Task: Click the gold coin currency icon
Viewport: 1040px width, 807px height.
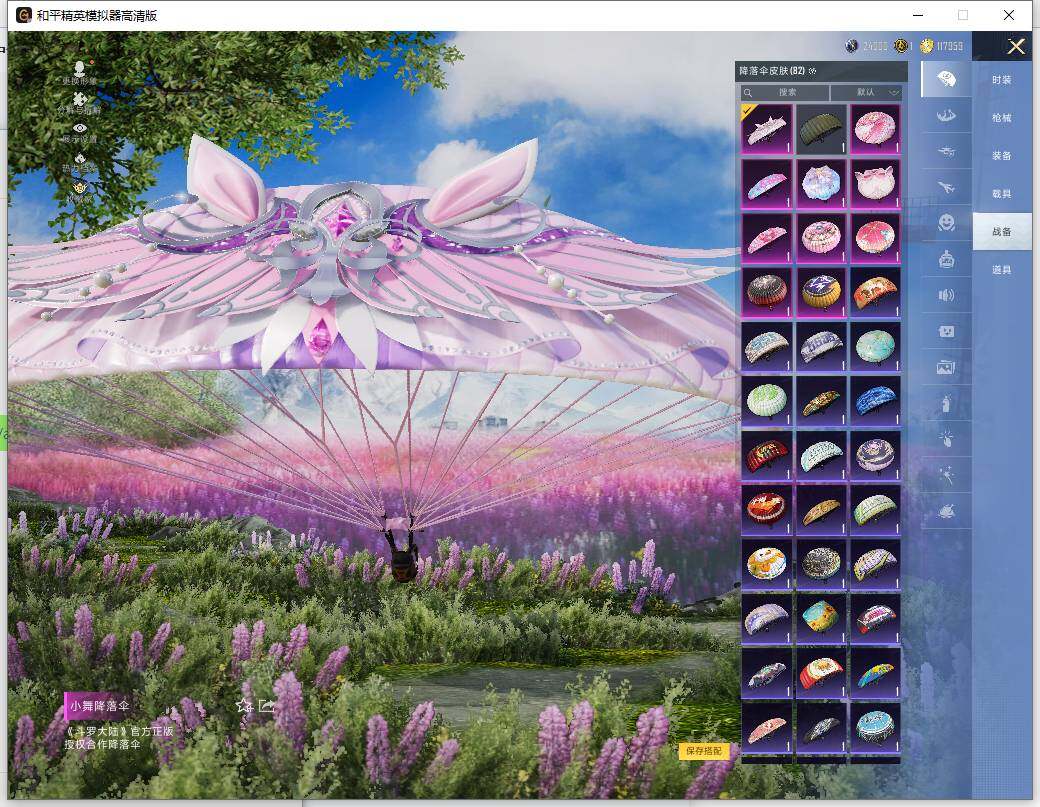Action: (927, 46)
